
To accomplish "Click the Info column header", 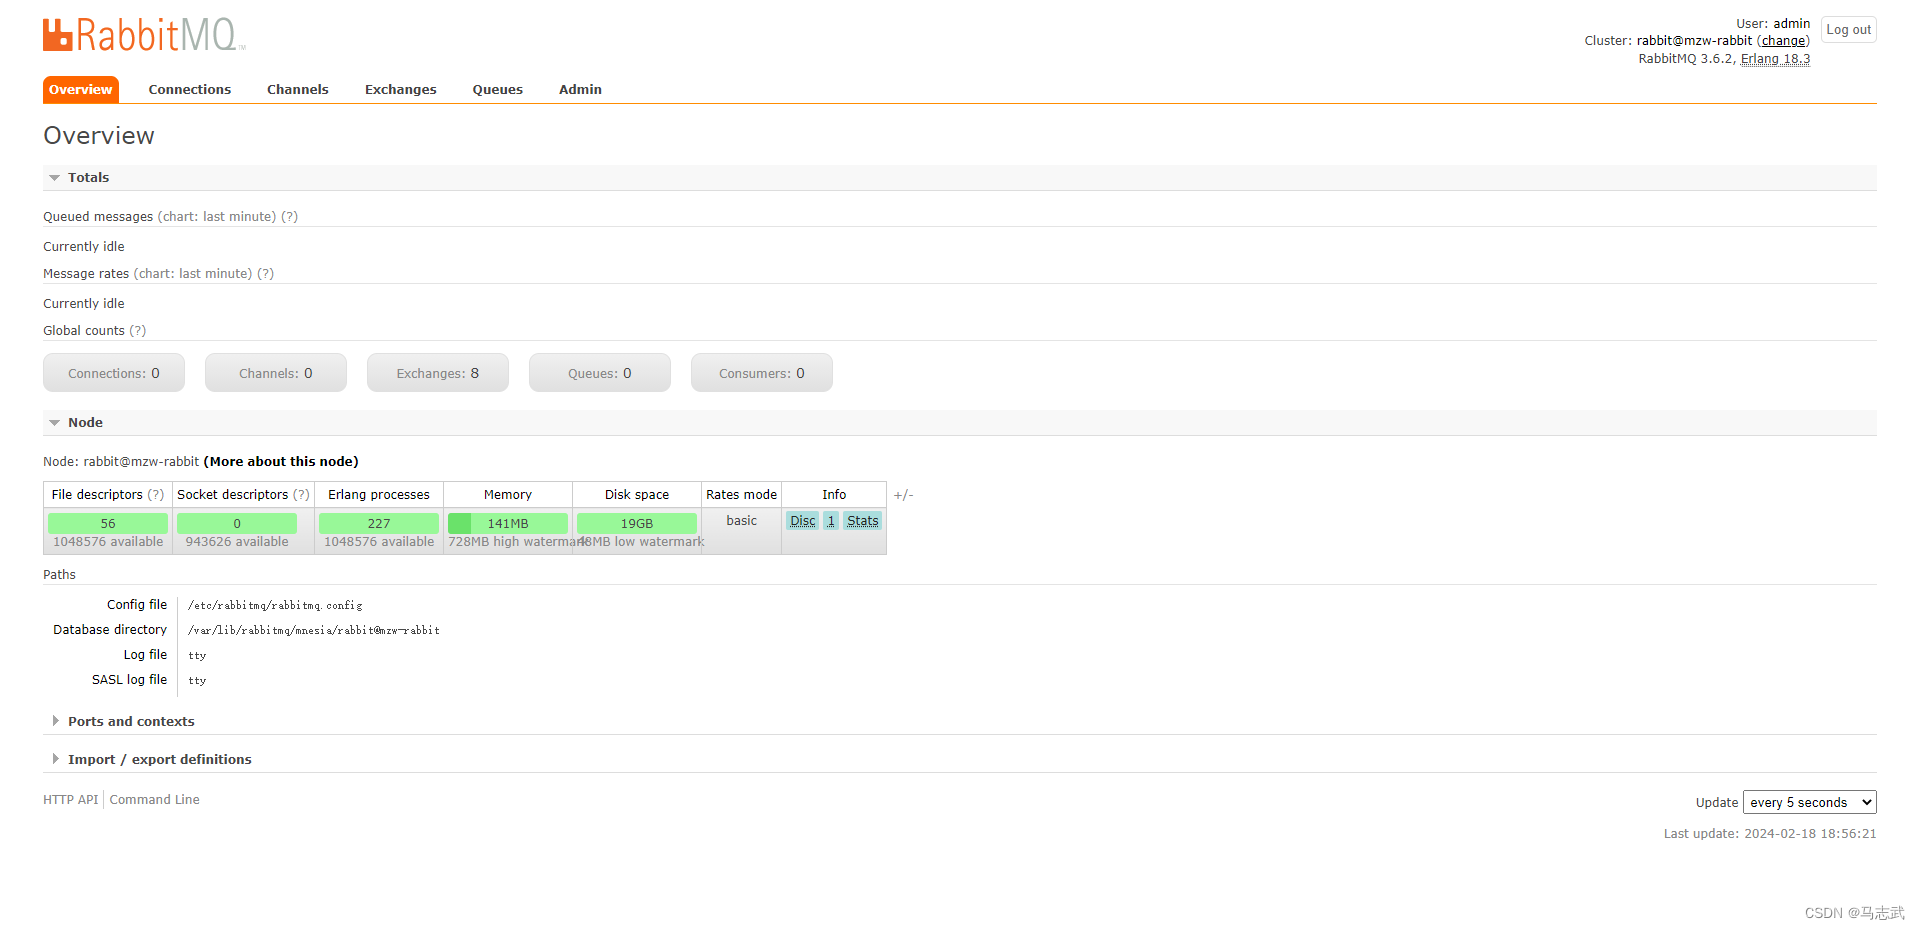I will [x=834, y=495].
